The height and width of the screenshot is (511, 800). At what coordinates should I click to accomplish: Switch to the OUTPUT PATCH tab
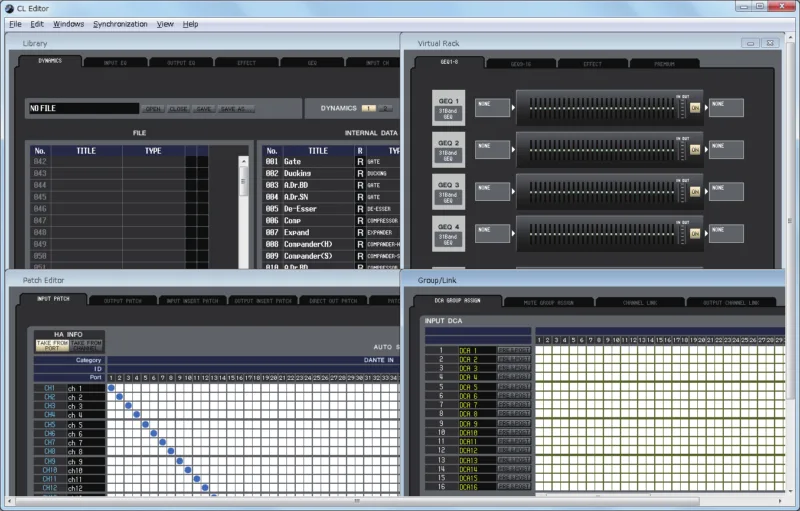(122, 301)
